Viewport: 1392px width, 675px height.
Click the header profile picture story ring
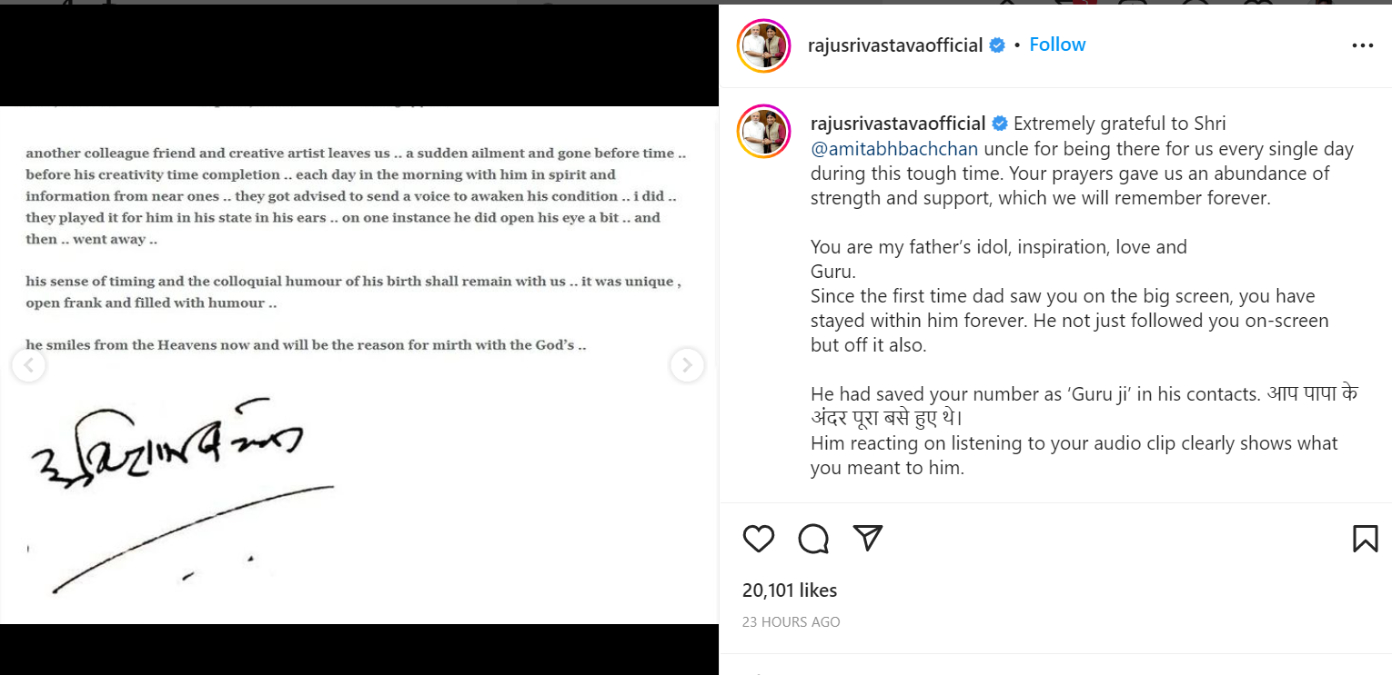click(x=764, y=46)
